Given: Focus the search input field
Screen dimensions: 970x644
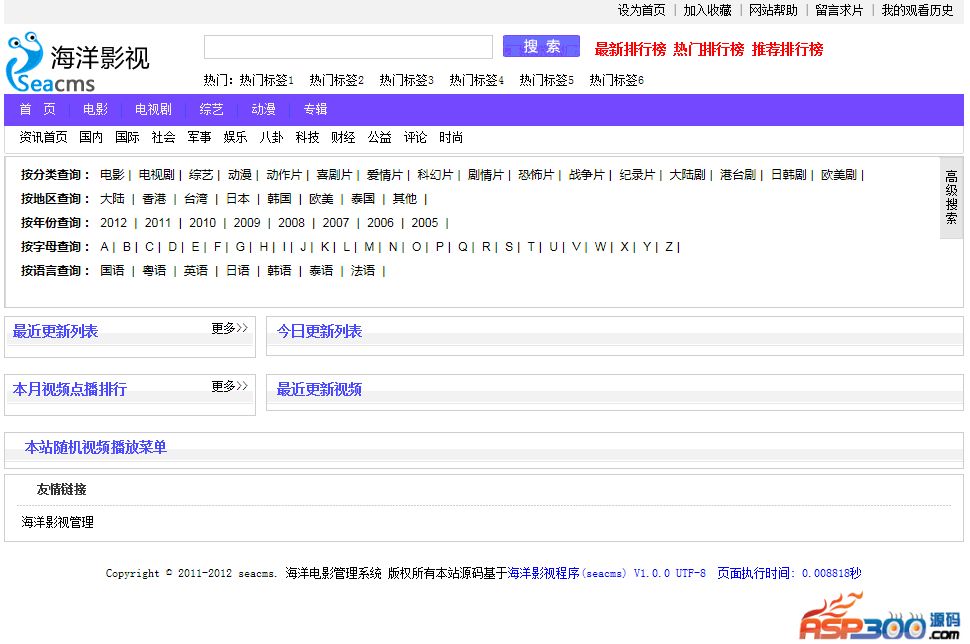Looking at the screenshot, I should point(348,47).
